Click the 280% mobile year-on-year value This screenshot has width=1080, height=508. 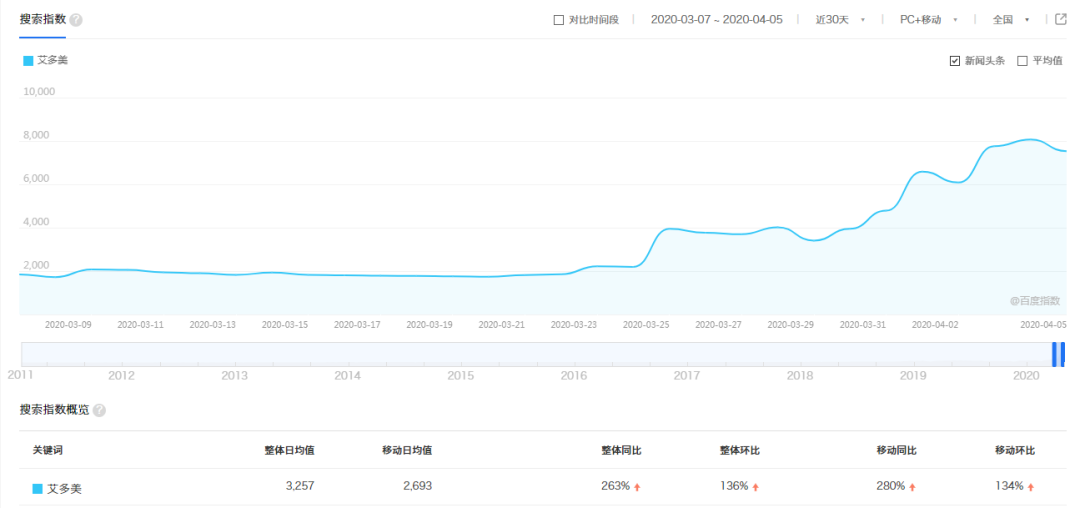(x=891, y=486)
